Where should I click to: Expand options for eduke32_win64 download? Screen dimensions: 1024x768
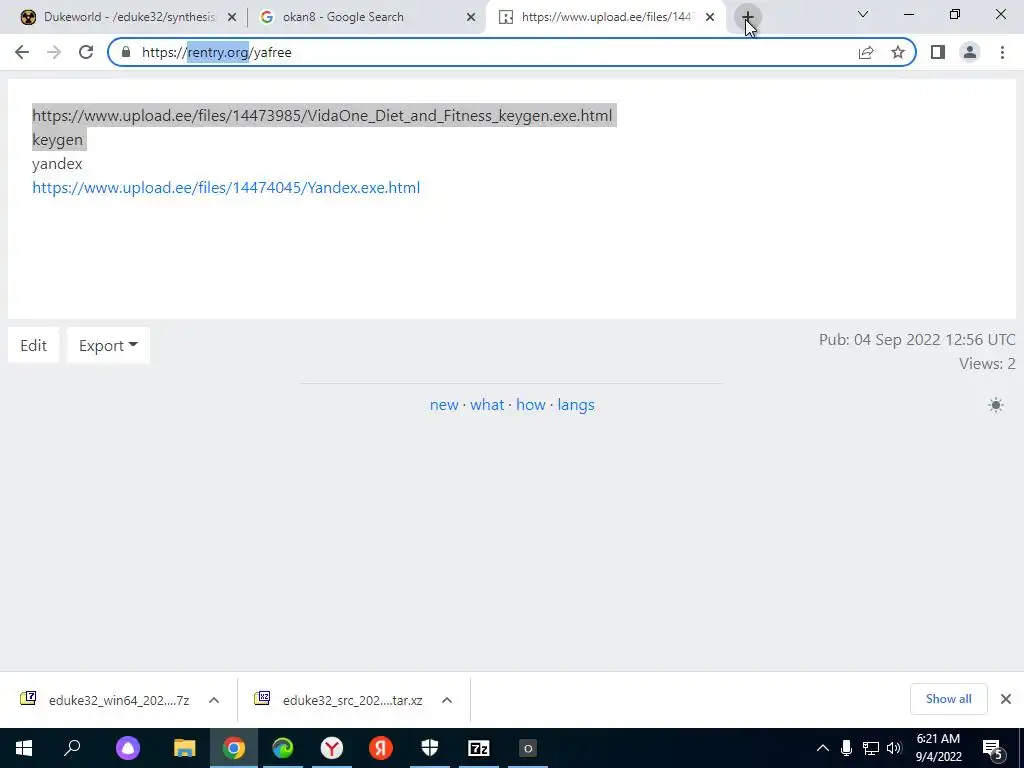pyautogui.click(x=214, y=700)
